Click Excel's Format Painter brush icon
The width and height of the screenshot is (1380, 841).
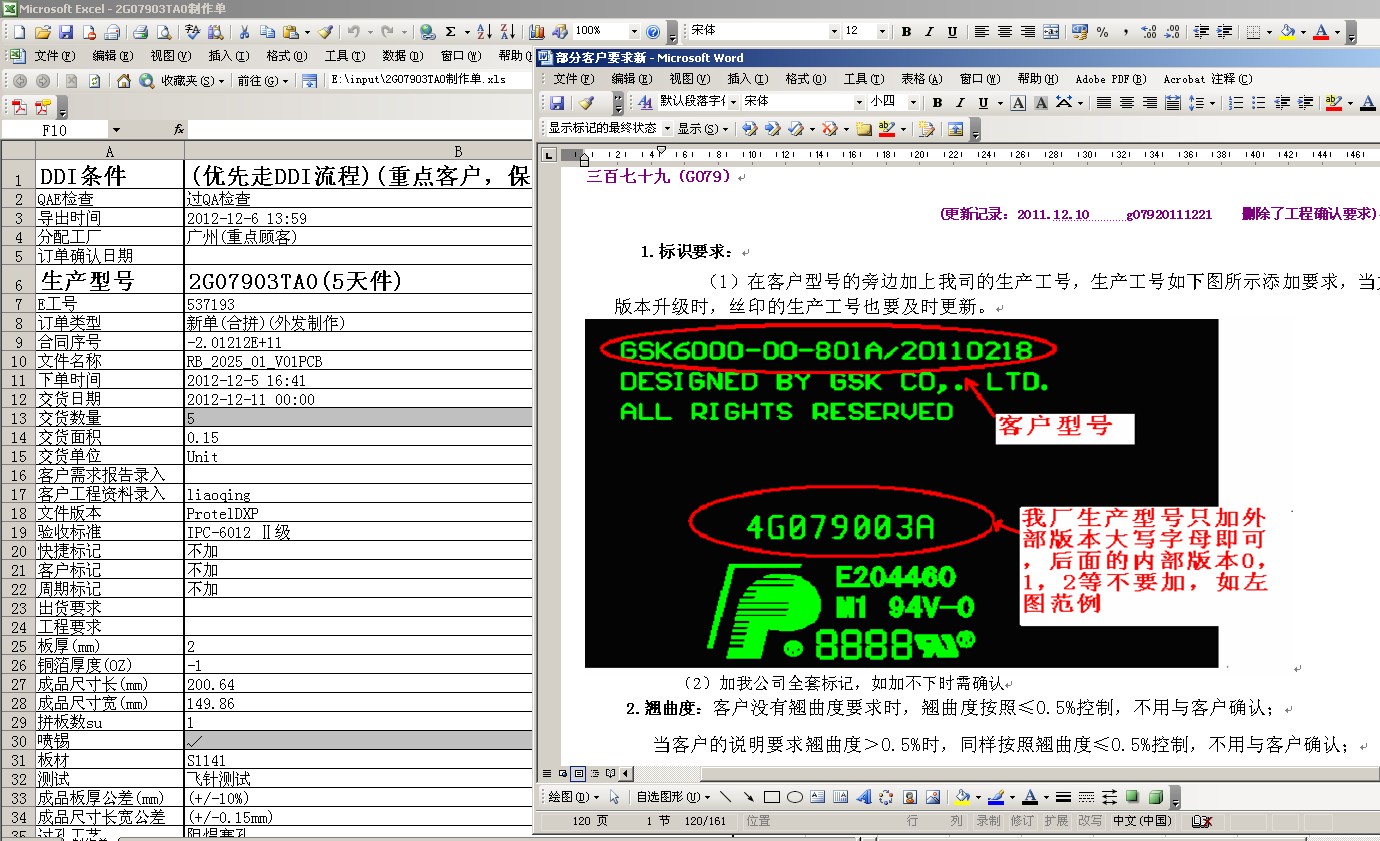click(326, 31)
